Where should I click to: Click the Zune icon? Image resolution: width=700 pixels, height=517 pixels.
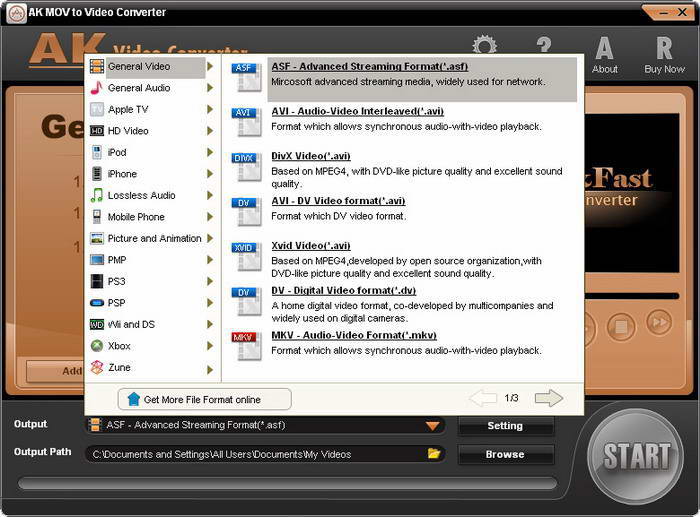[96, 367]
